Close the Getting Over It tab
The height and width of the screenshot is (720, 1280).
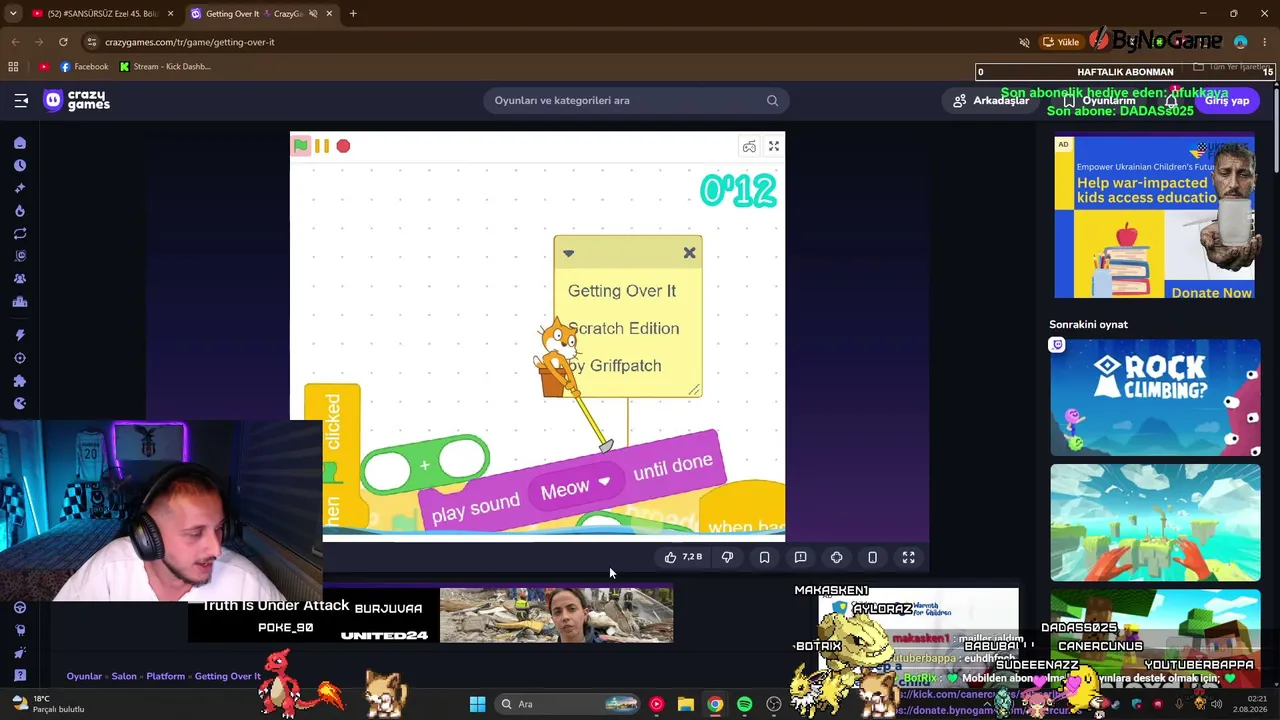[329, 14]
